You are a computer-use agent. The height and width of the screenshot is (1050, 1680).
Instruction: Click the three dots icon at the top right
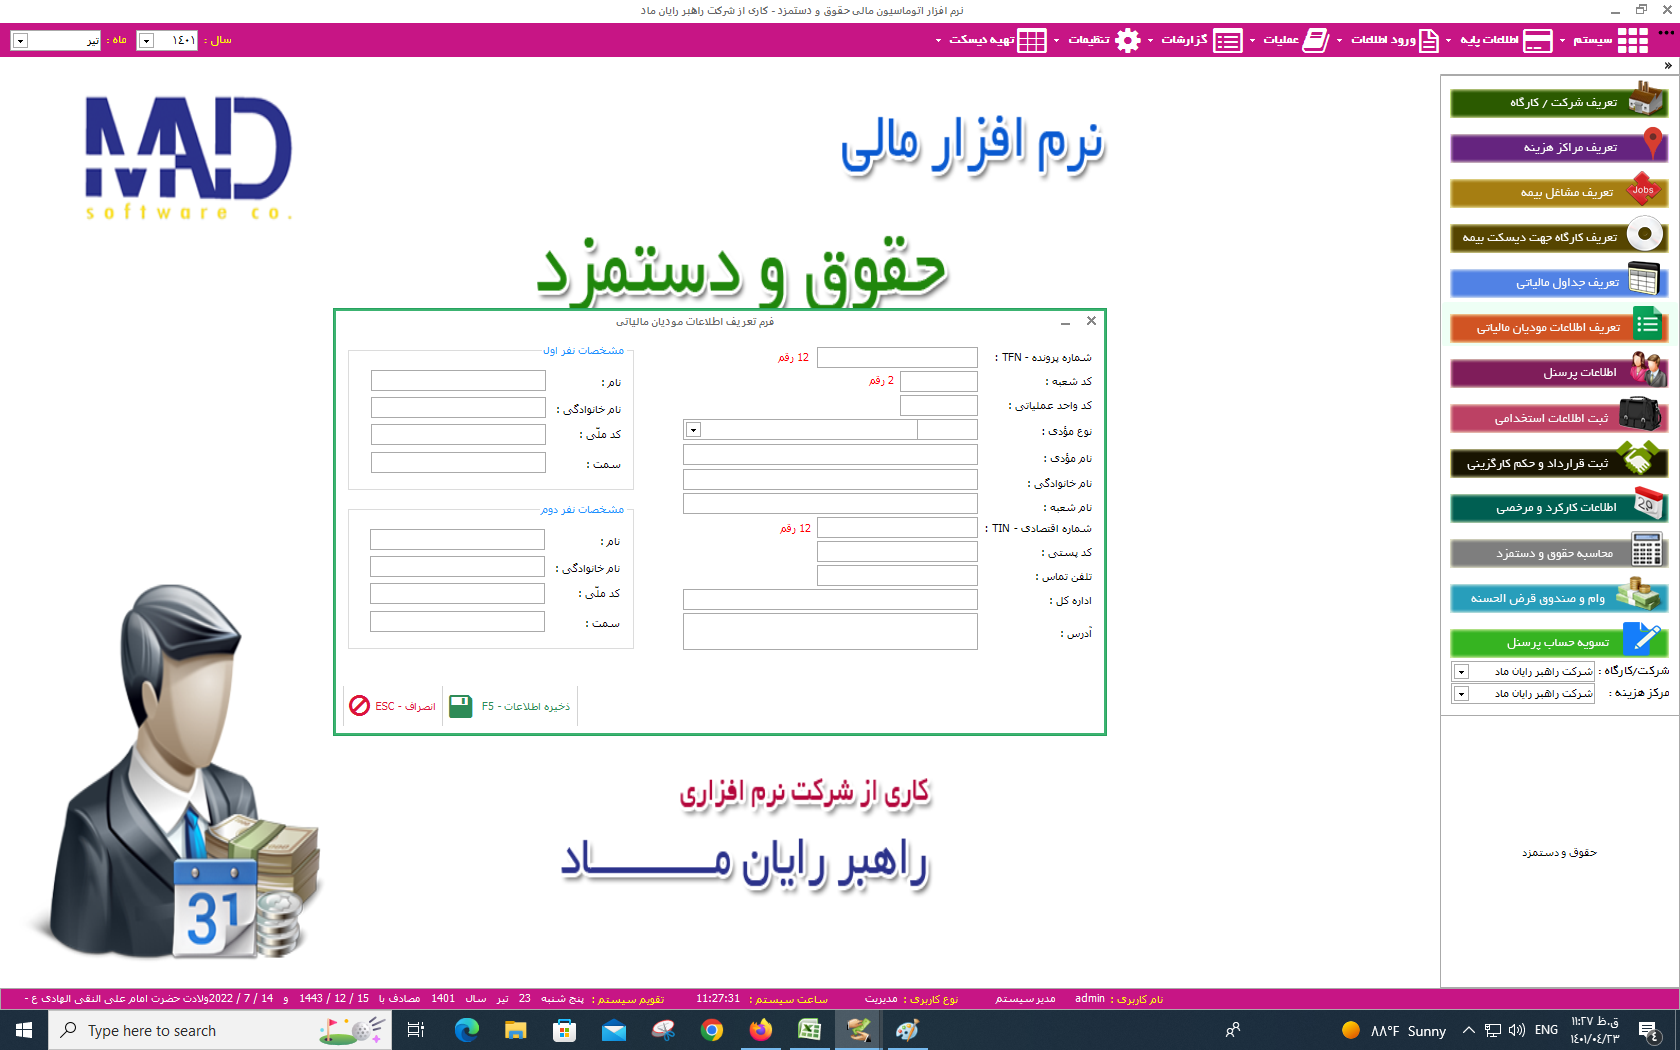1666,32
